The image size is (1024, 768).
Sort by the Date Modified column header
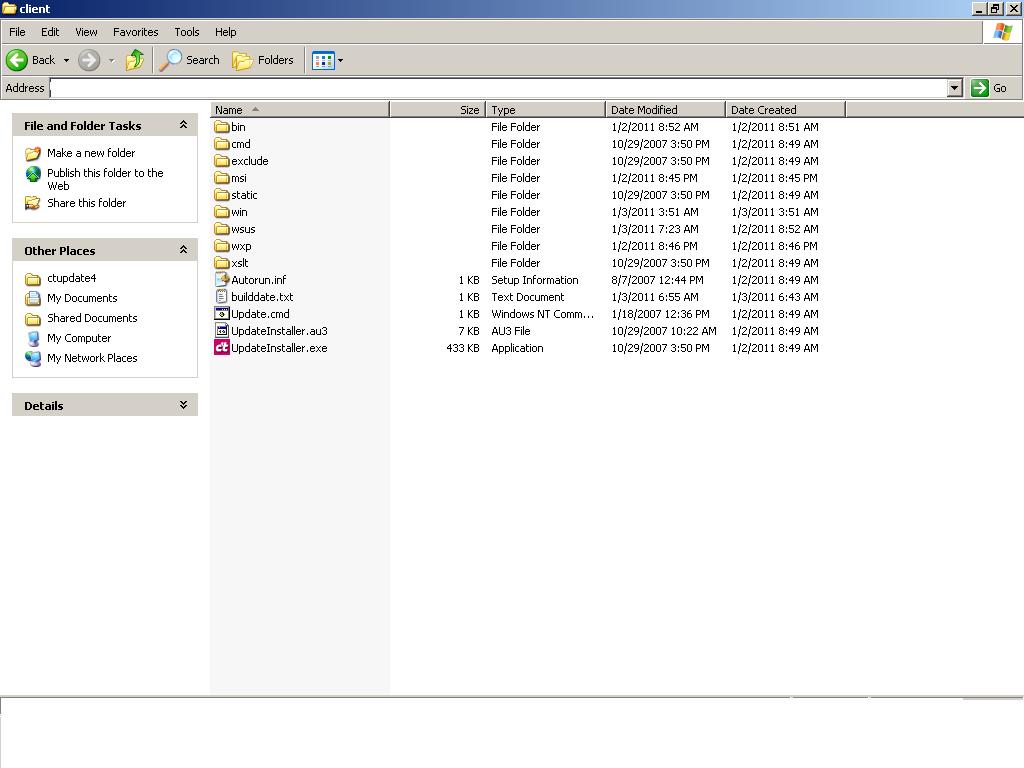(665, 110)
